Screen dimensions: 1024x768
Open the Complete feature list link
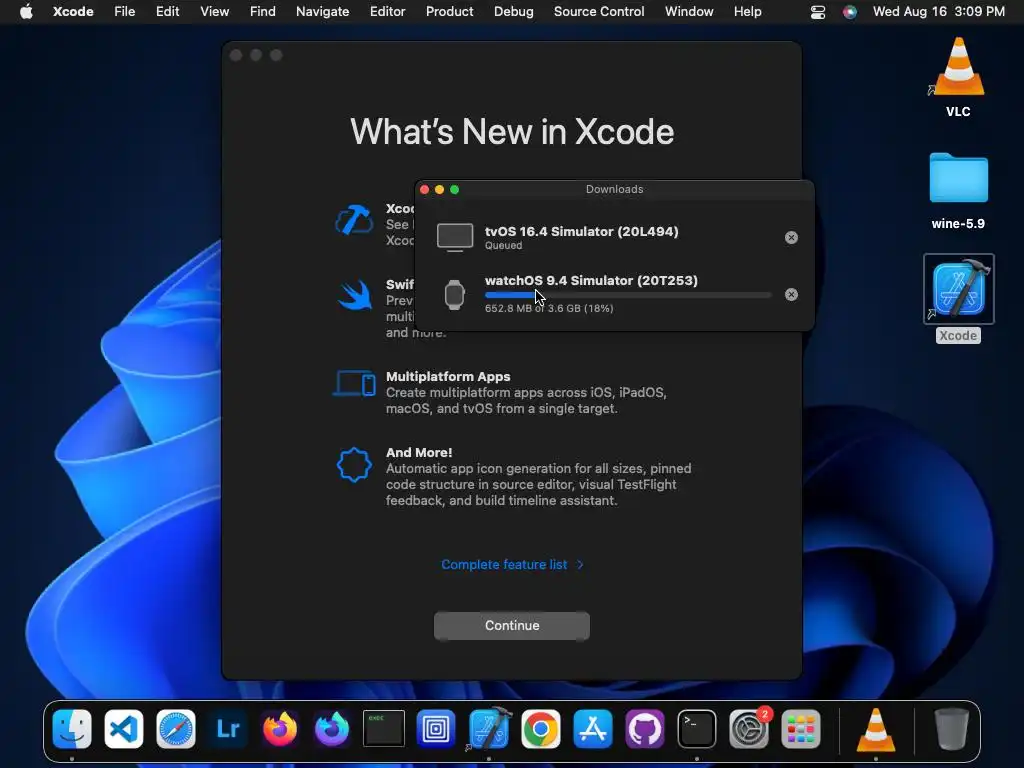point(512,564)
